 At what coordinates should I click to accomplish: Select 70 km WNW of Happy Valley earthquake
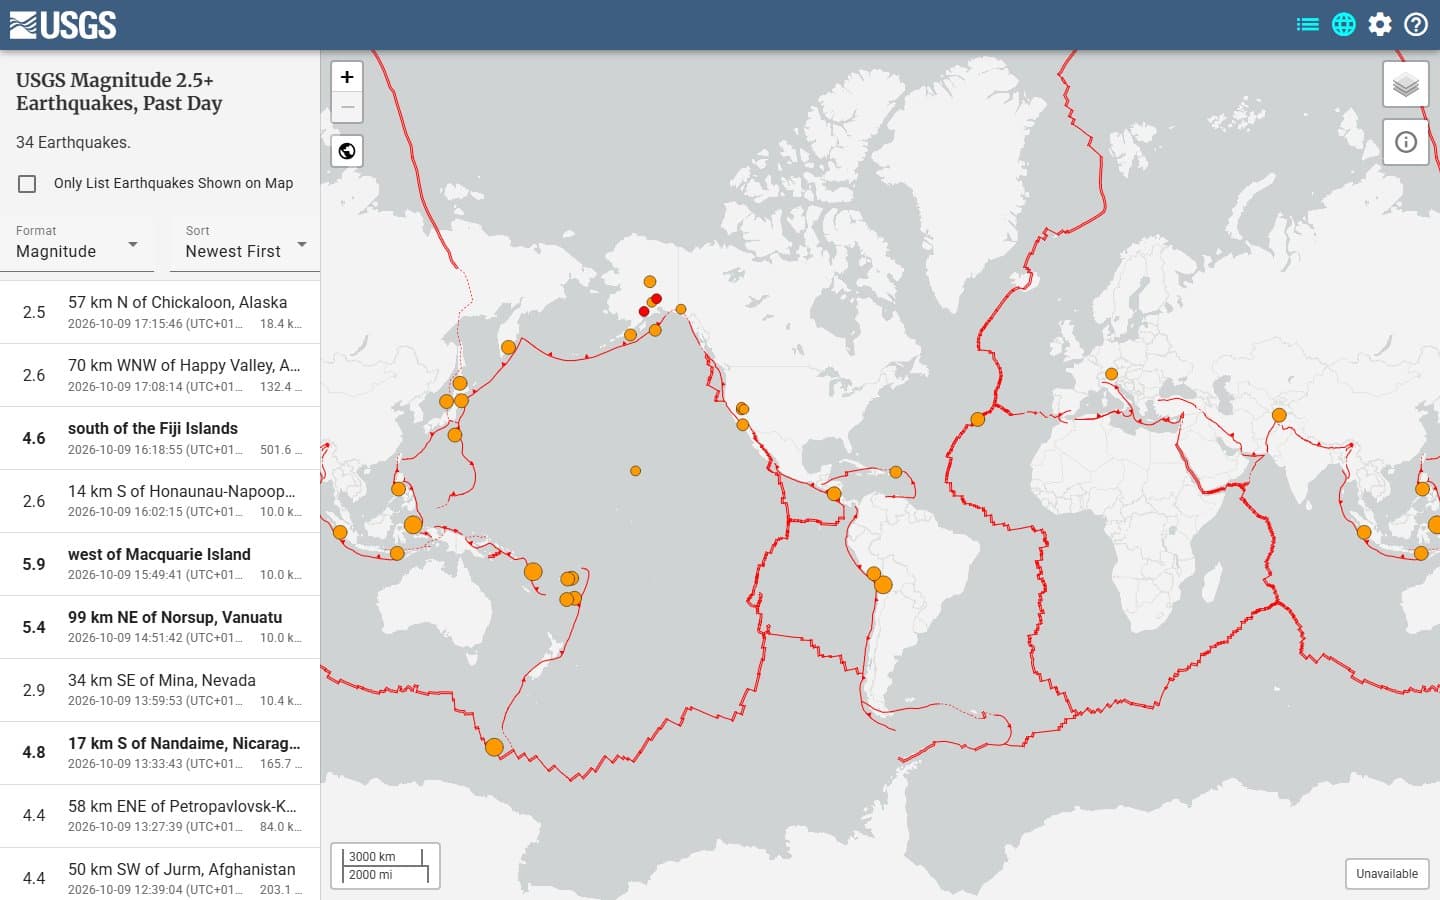tap(160, 375)
